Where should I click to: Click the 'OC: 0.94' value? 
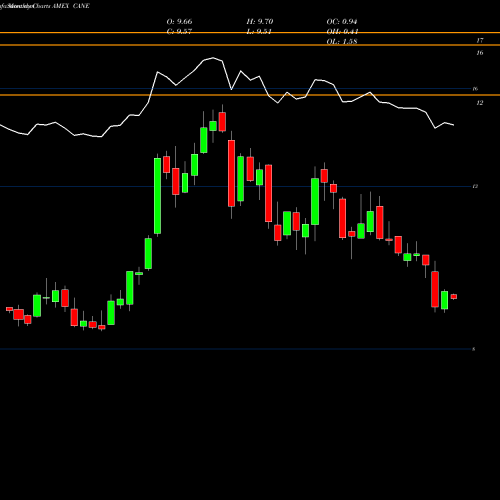[342, 22]
